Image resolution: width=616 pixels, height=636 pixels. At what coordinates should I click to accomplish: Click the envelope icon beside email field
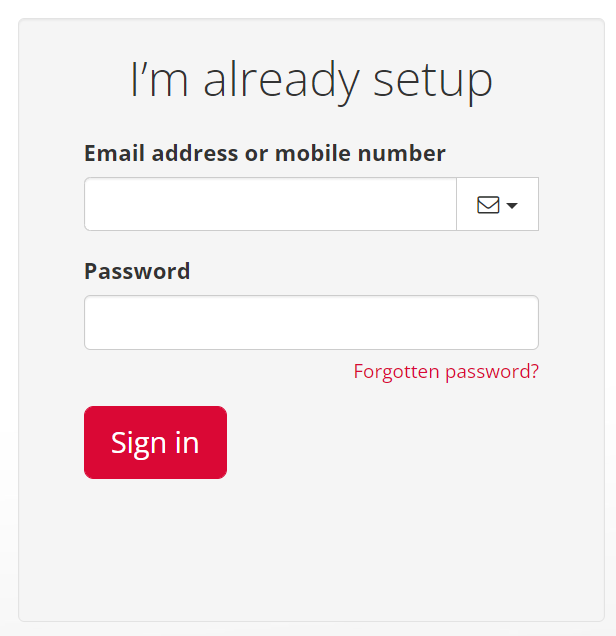point(488,205)
